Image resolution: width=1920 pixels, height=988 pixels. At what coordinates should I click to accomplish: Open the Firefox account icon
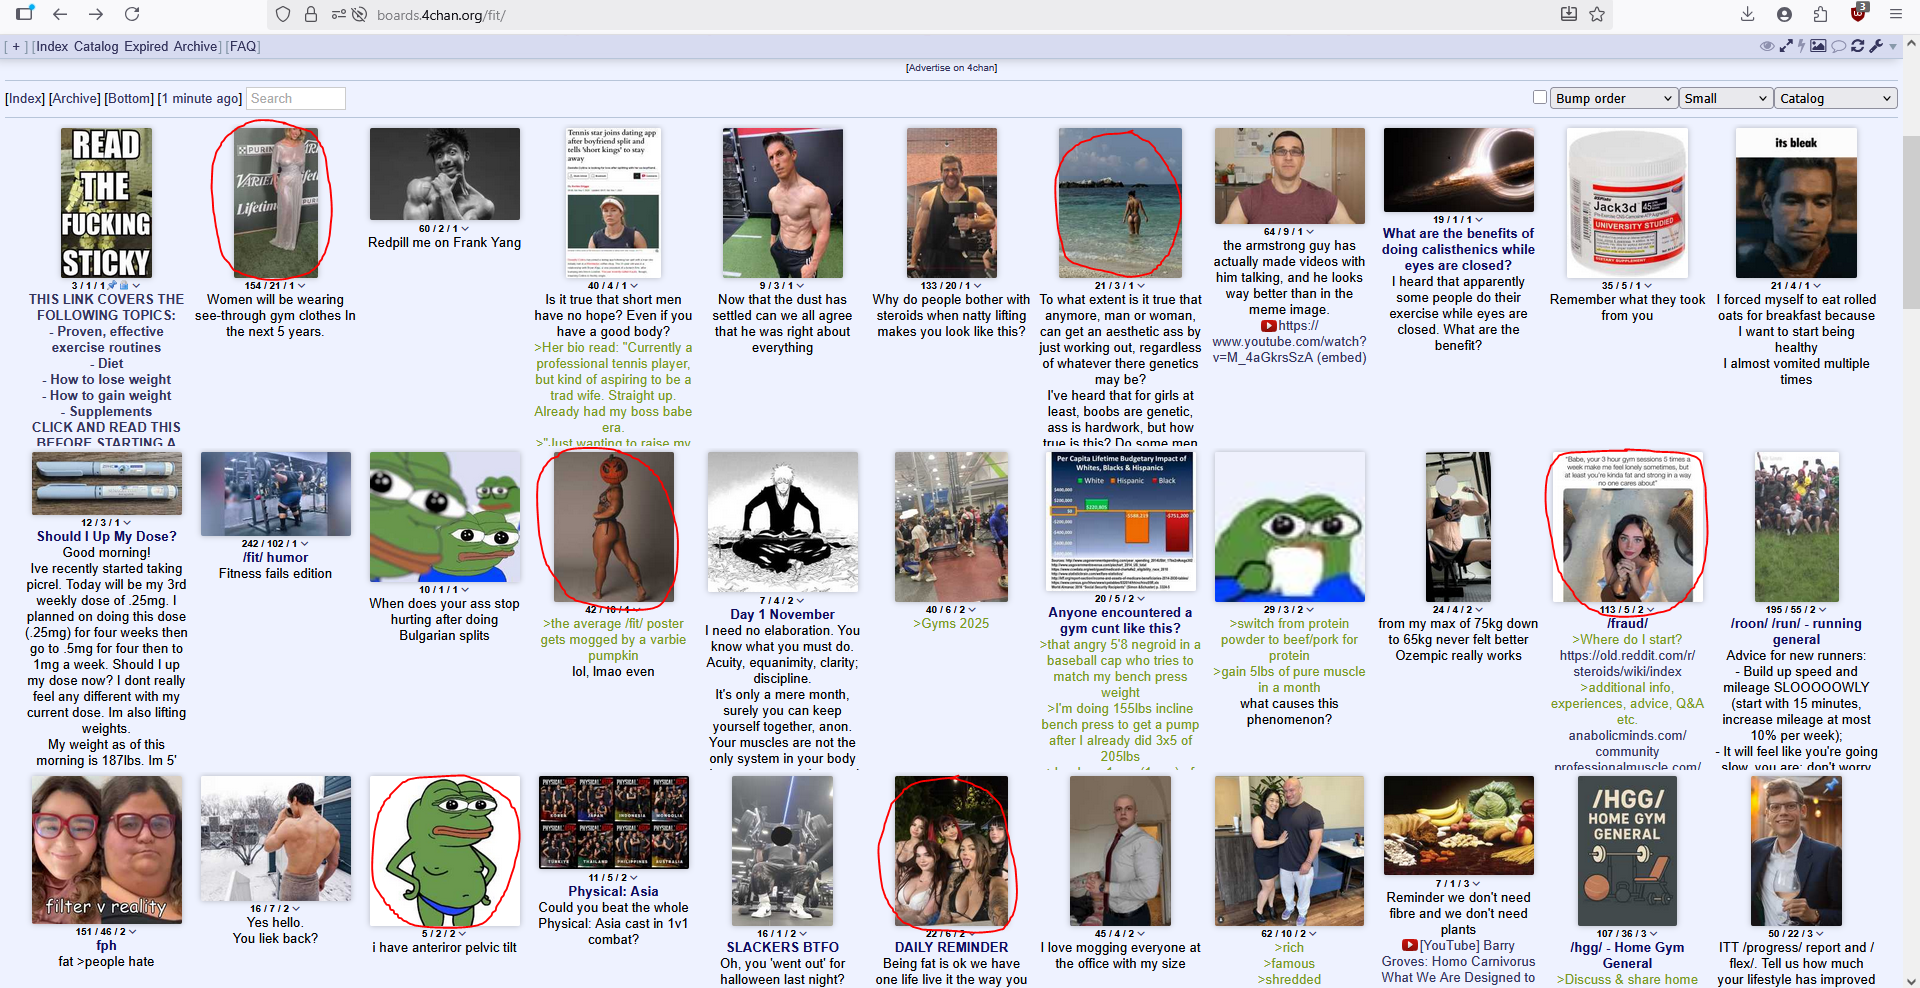(x=1784, y=14)
